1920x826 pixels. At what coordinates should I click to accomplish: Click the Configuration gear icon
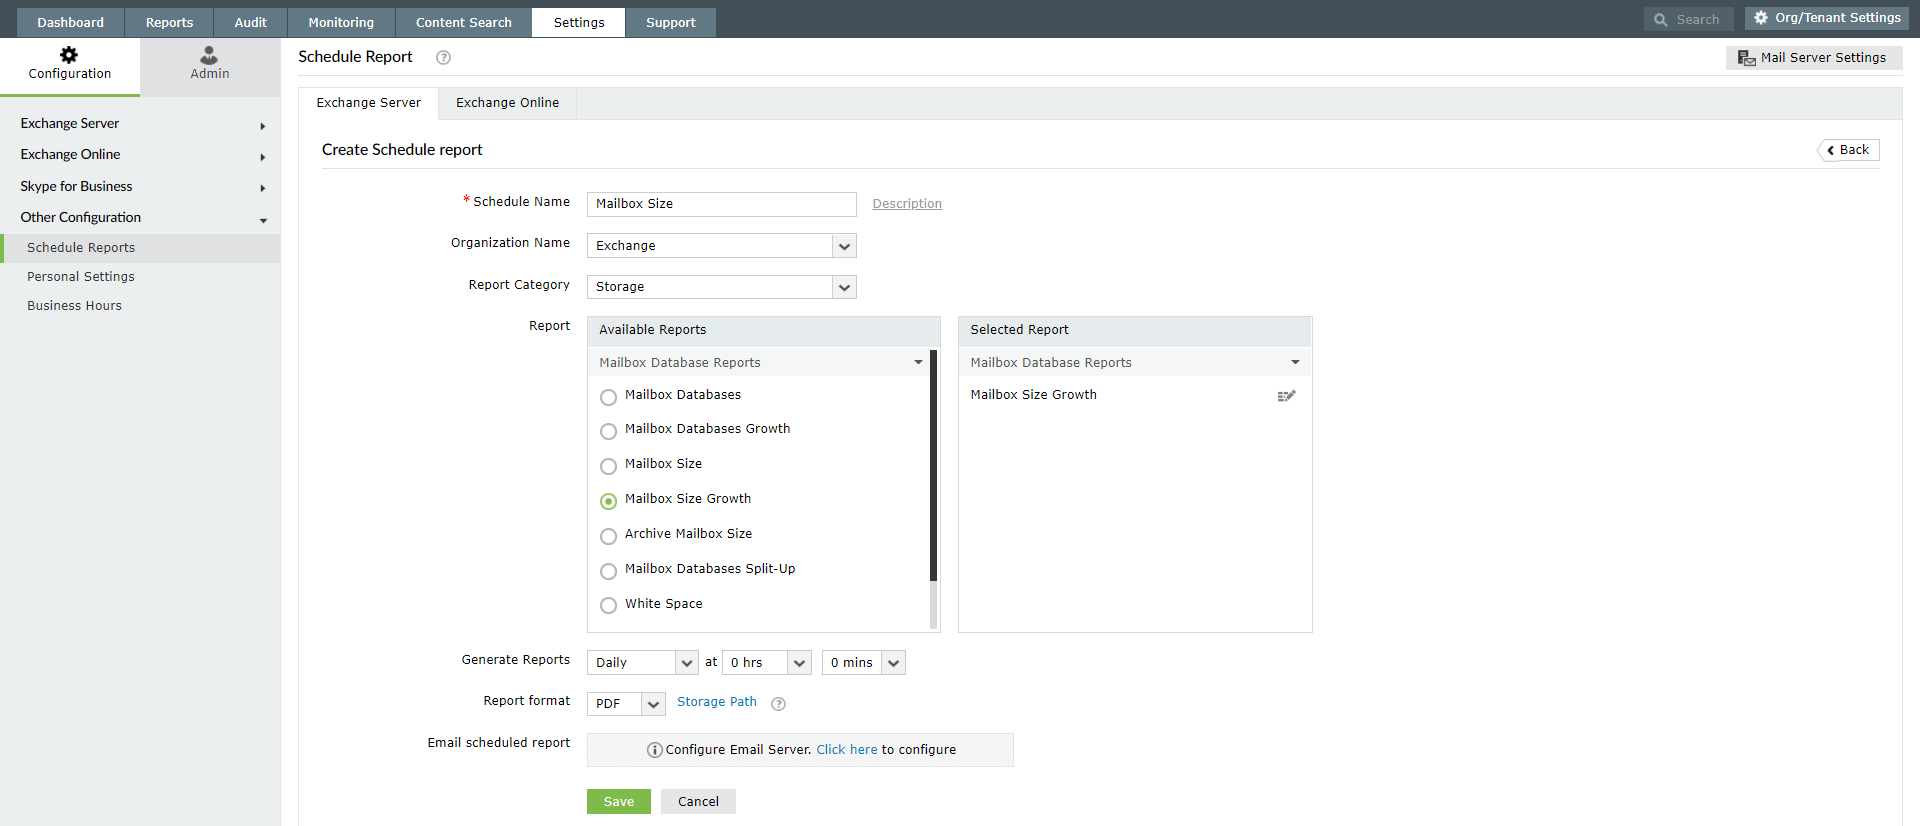[x=69, y=55]
